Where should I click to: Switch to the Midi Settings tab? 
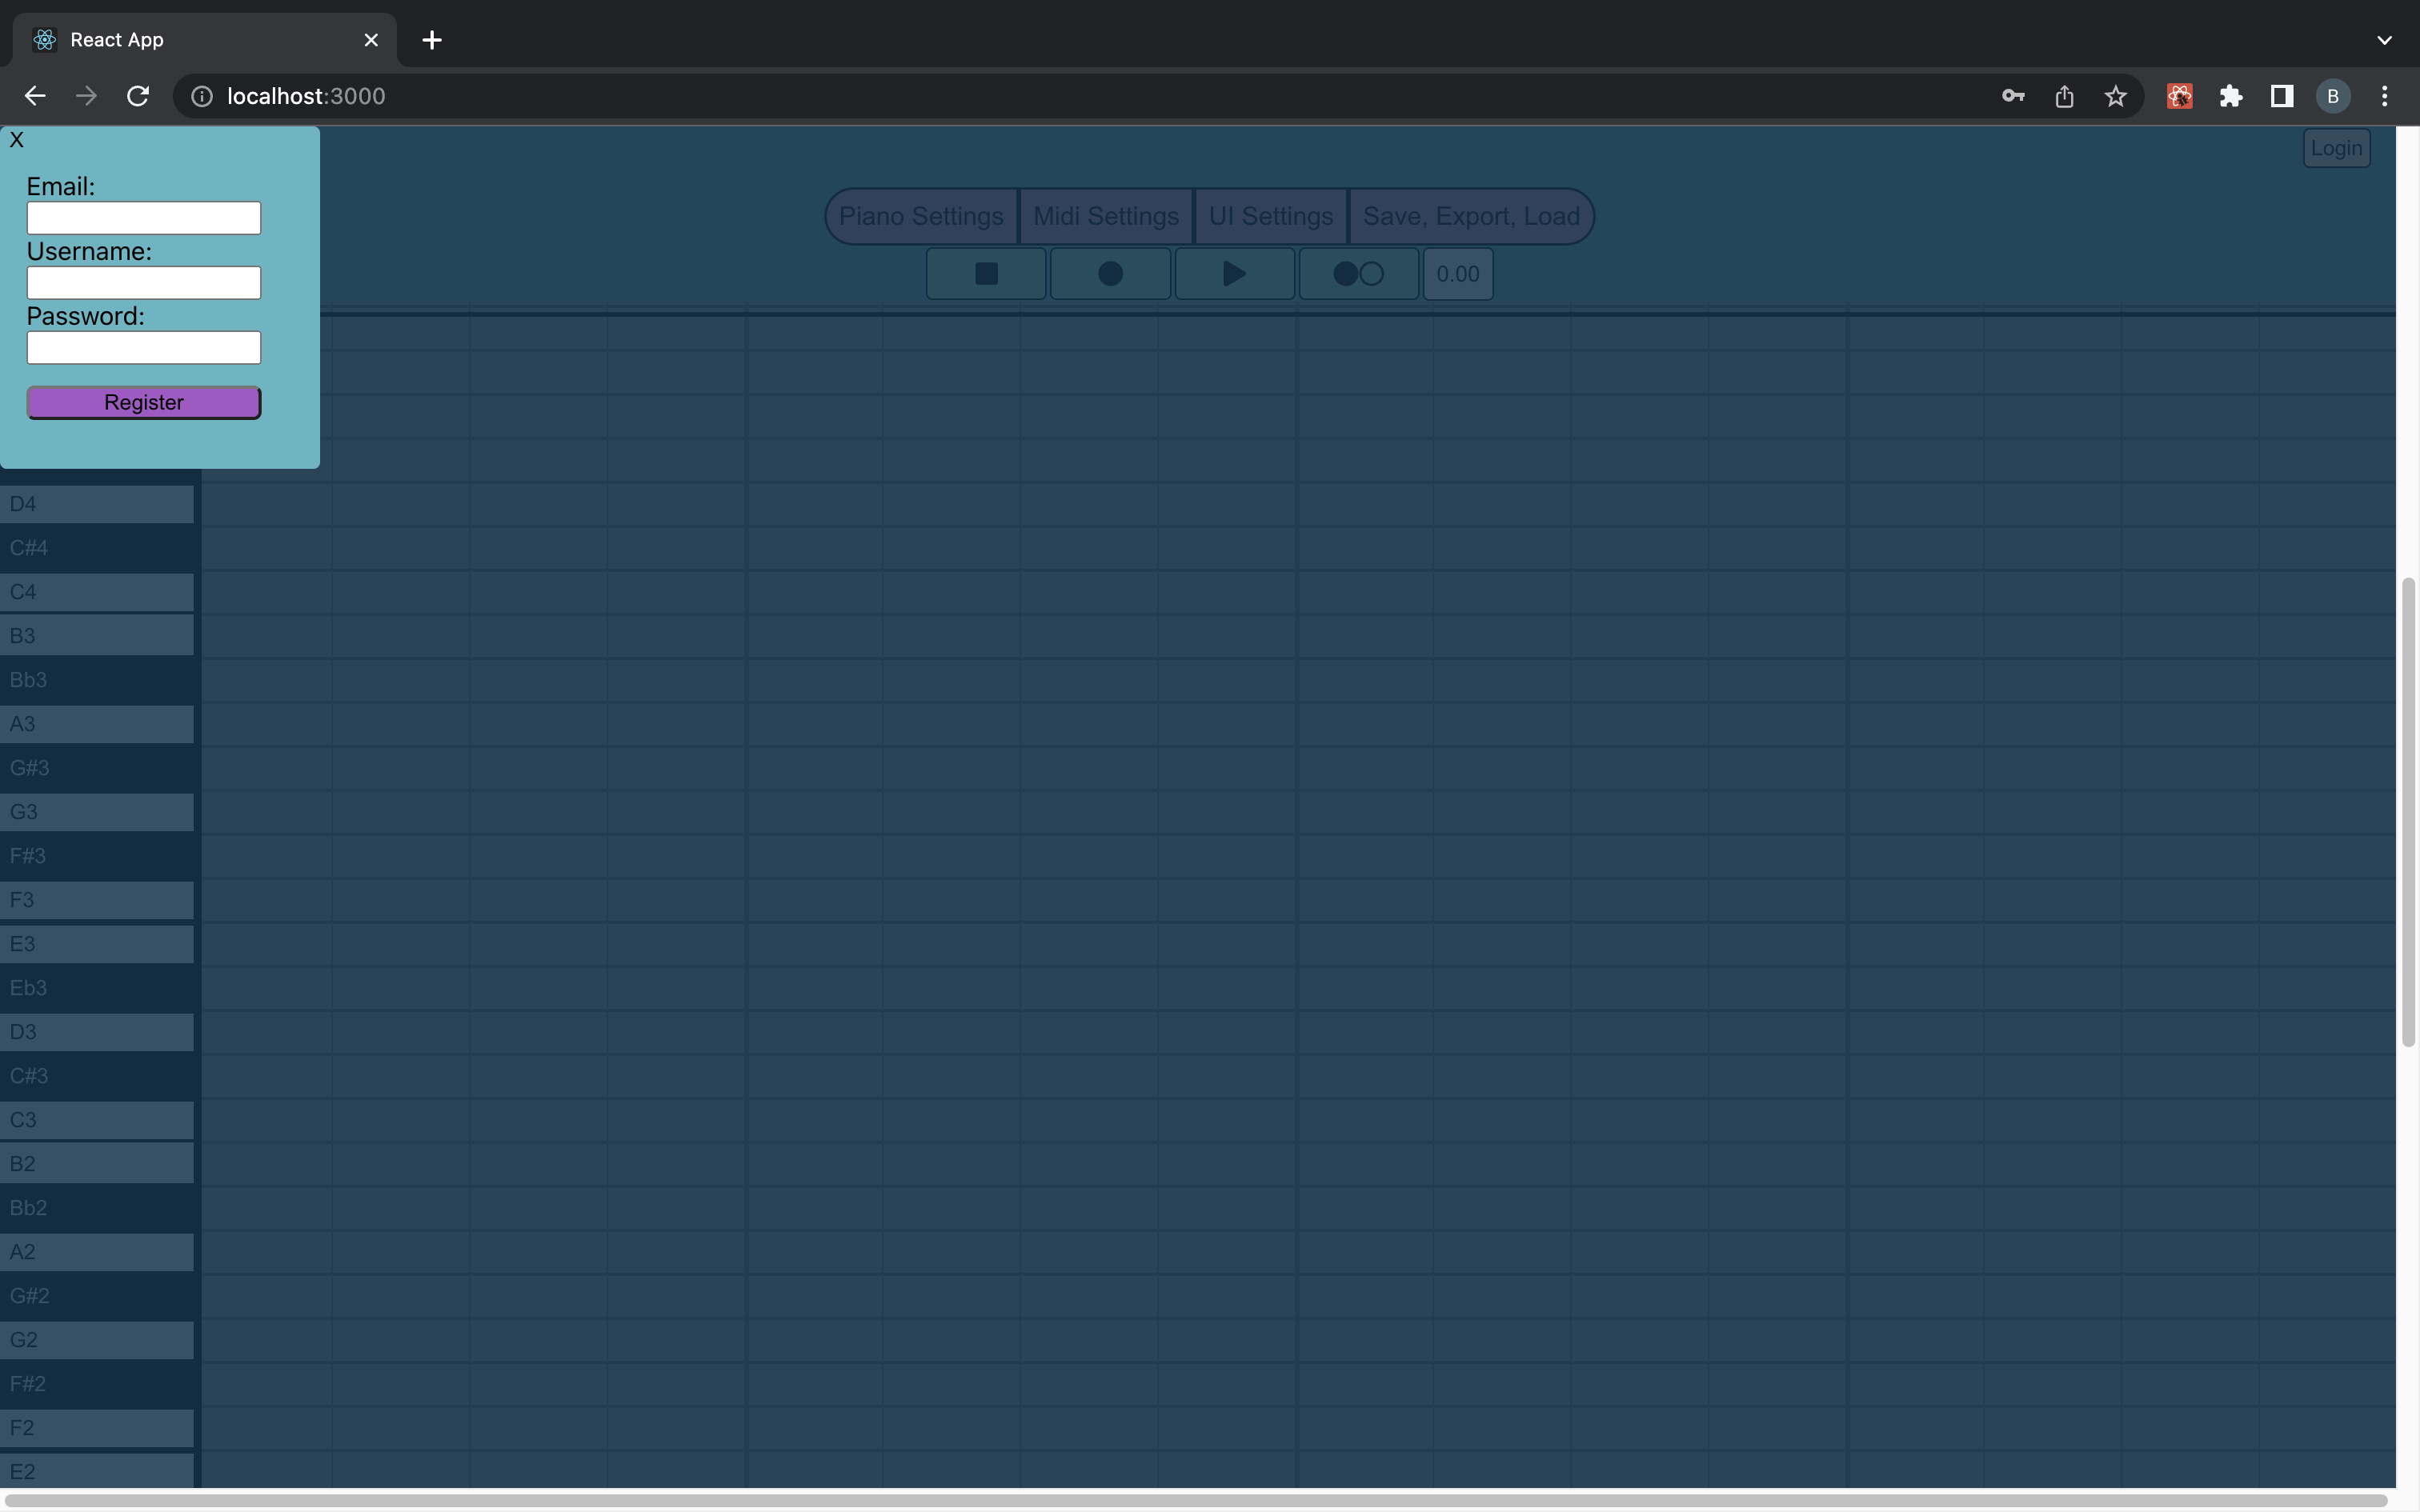click(1105, 215)
